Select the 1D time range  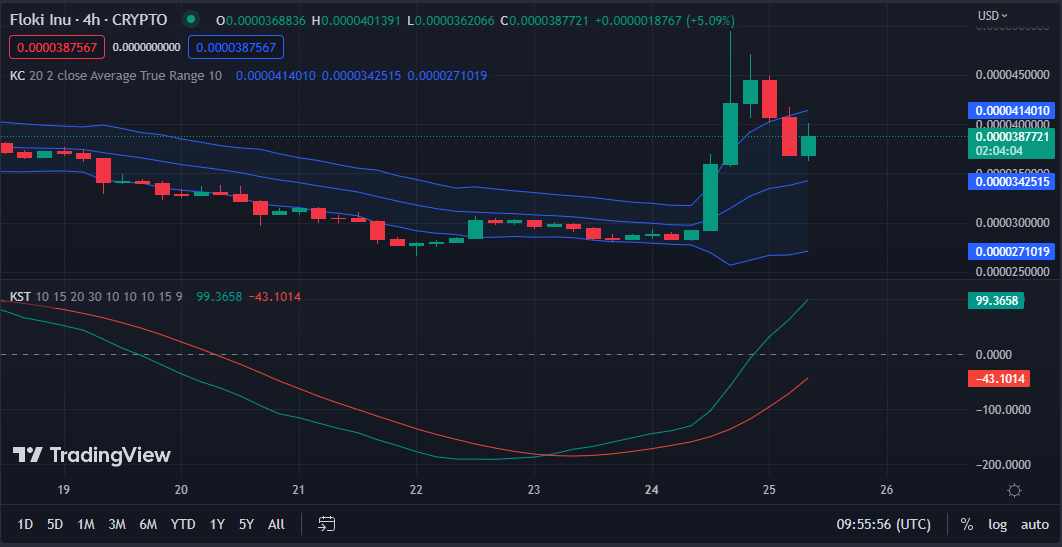pos(25,524)
